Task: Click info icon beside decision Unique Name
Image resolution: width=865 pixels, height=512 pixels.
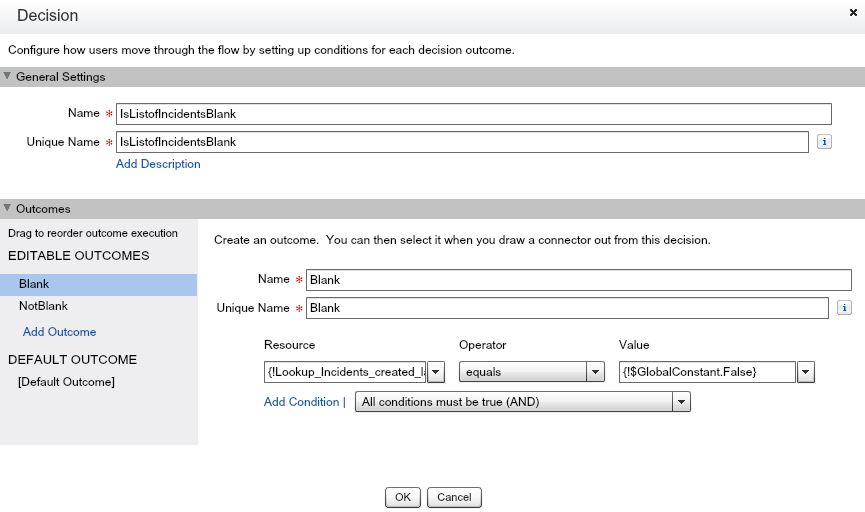Action: pos(825,142)
